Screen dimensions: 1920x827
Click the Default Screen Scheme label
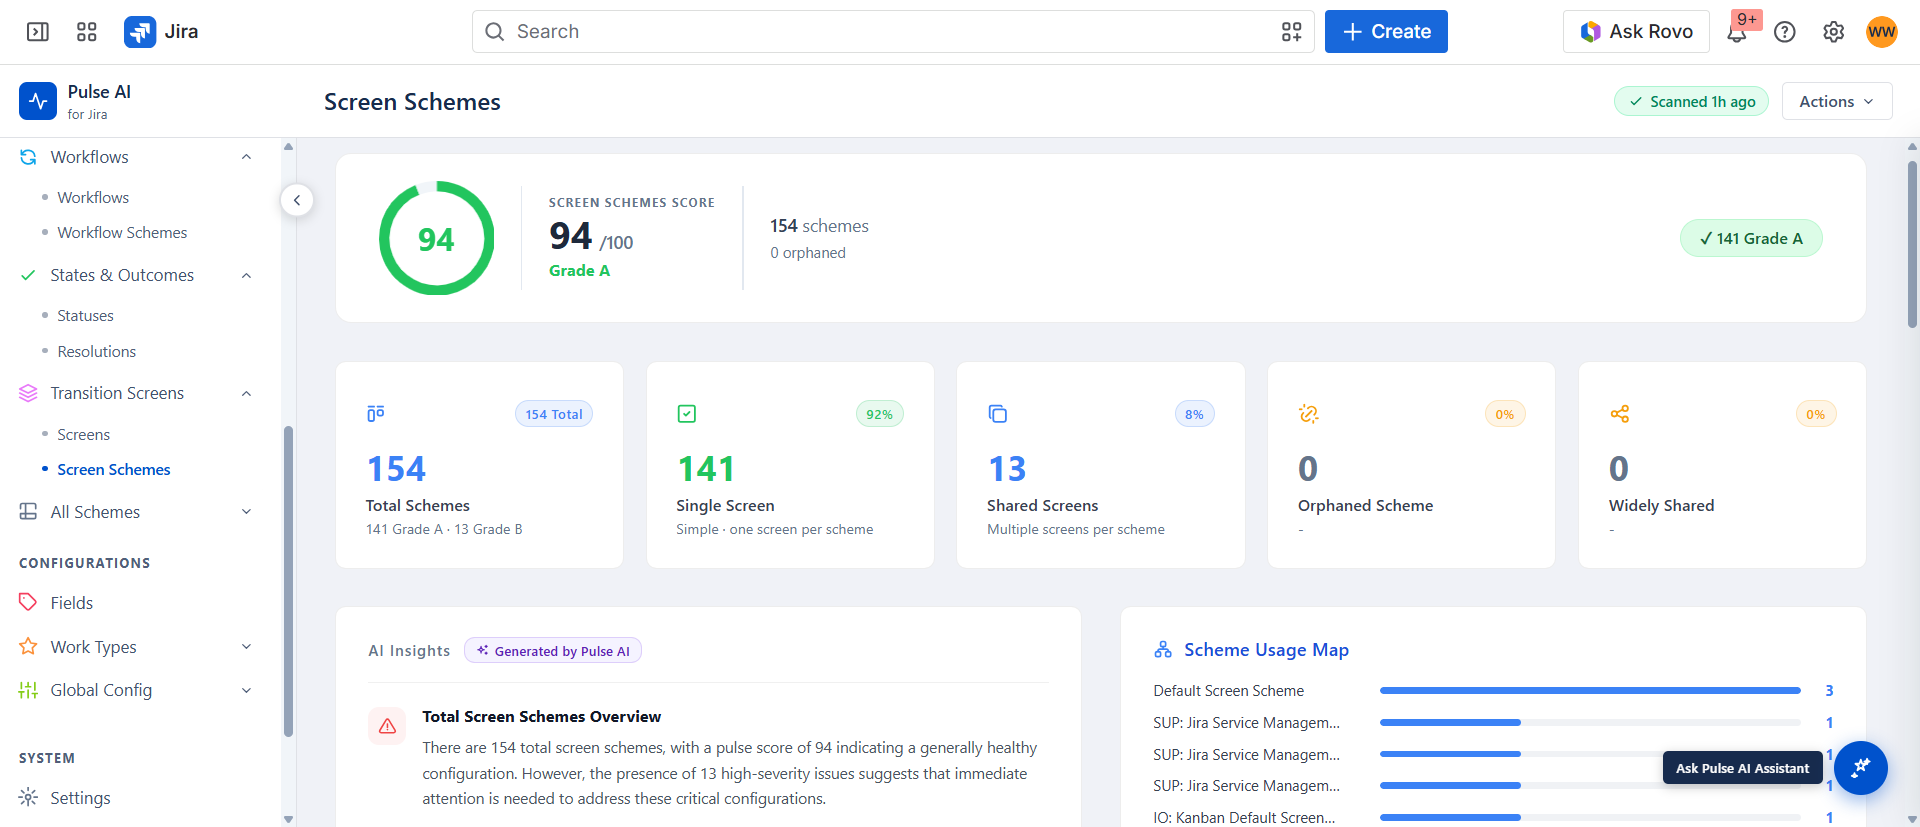coord(1228,691)
